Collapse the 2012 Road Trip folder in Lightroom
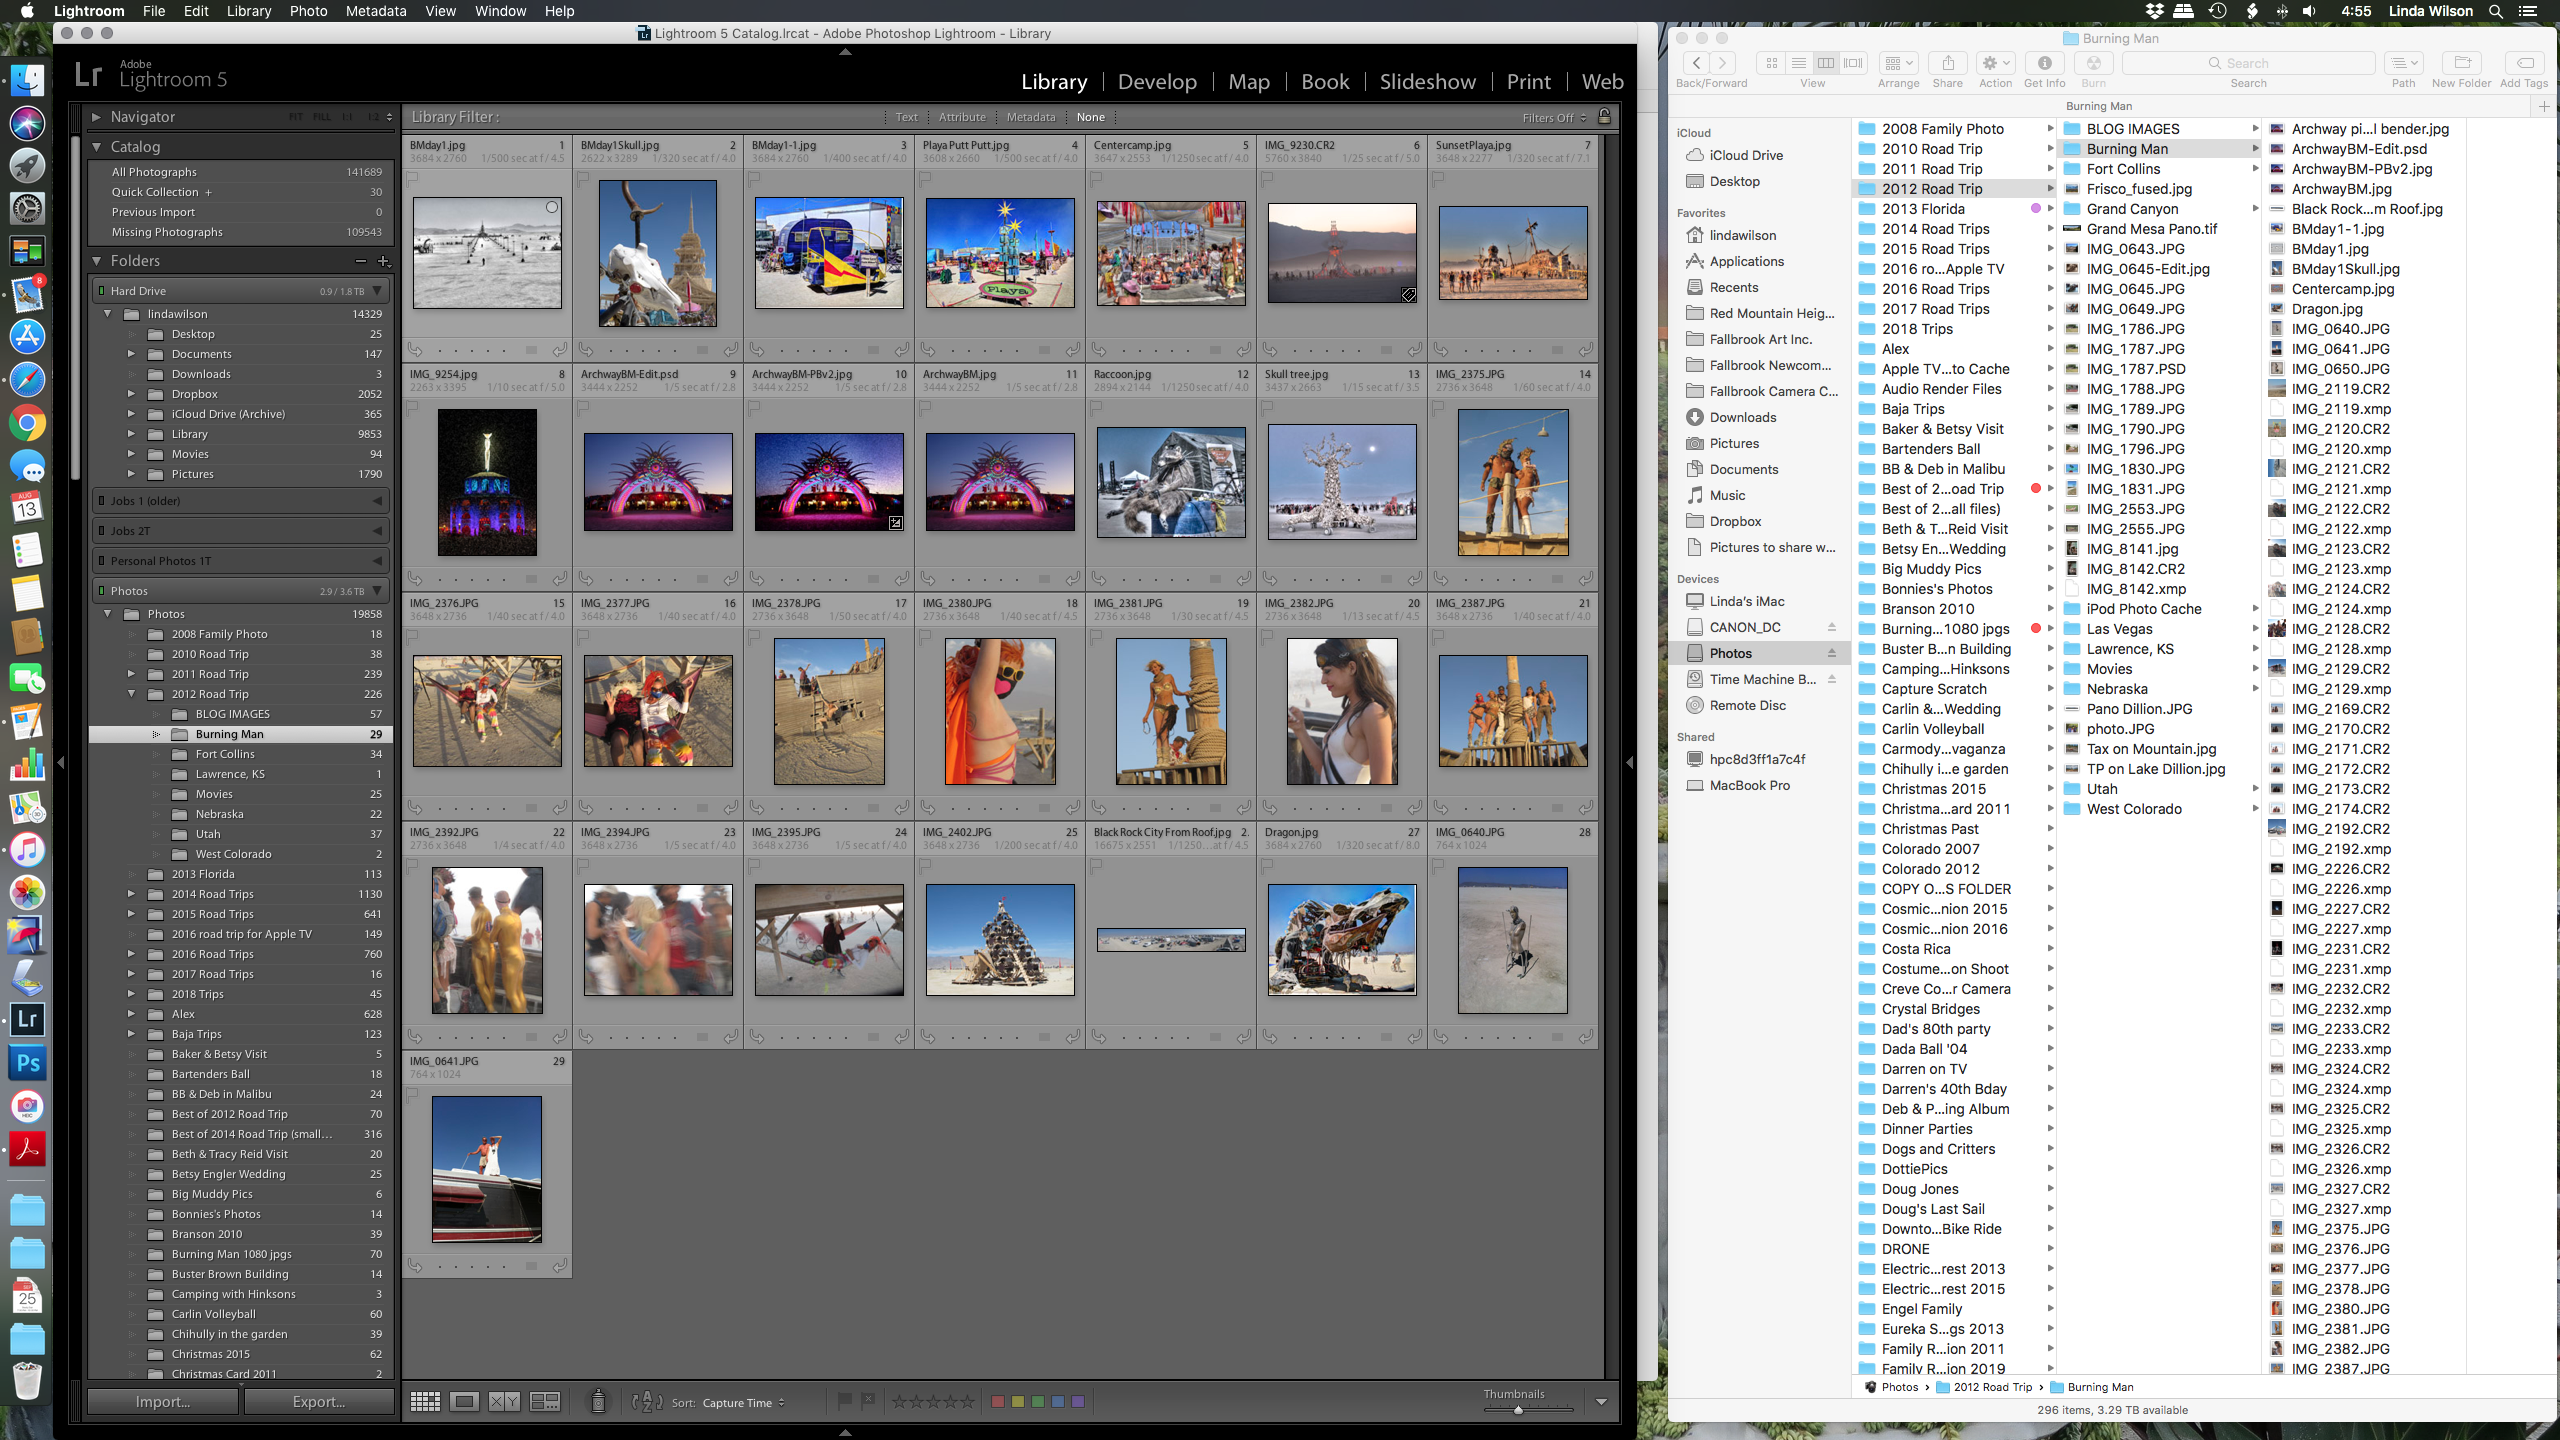 click(131, 694)
